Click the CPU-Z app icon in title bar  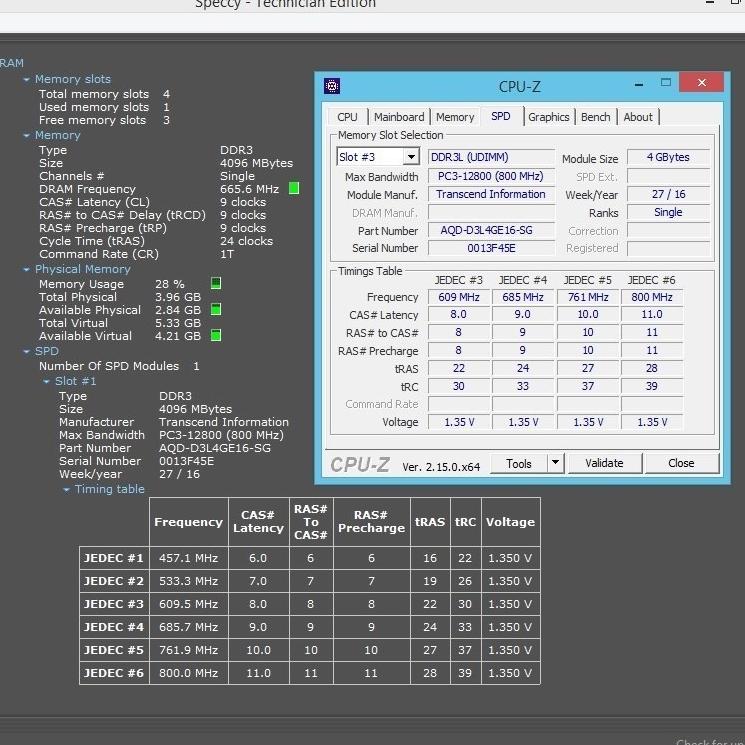tap(332, 86)
